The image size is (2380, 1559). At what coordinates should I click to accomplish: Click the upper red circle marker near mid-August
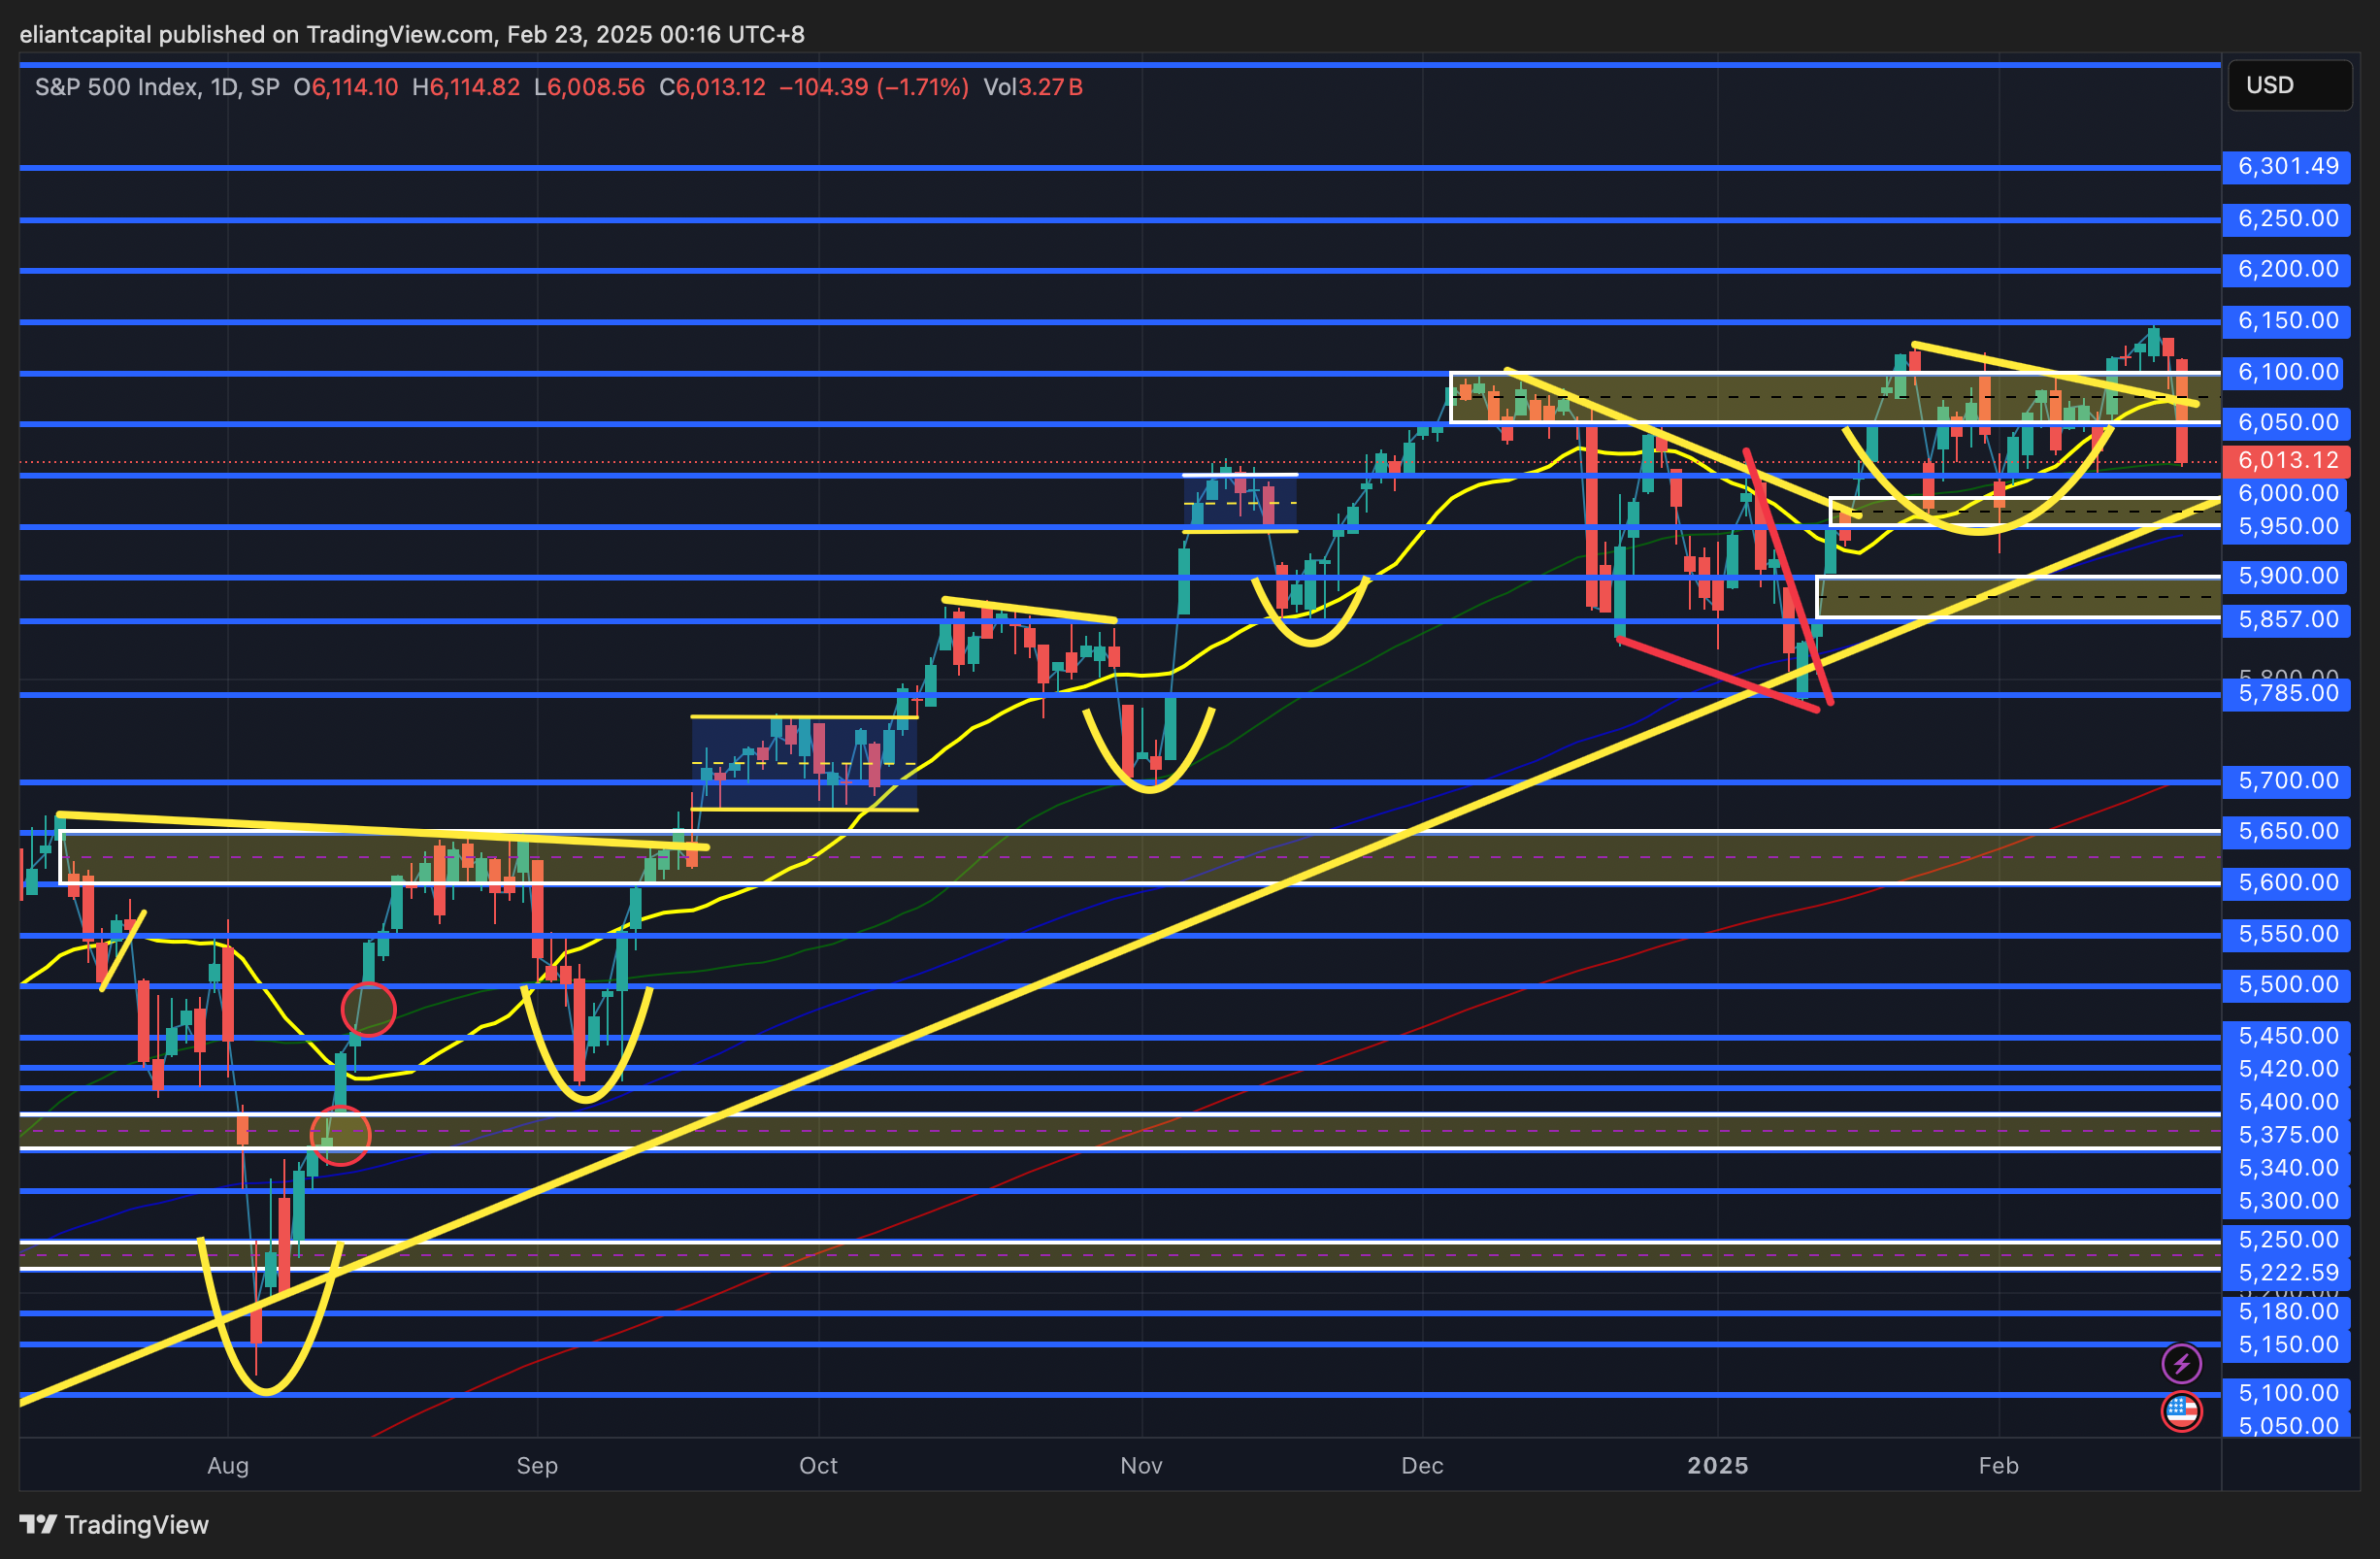pos(368,1009)
